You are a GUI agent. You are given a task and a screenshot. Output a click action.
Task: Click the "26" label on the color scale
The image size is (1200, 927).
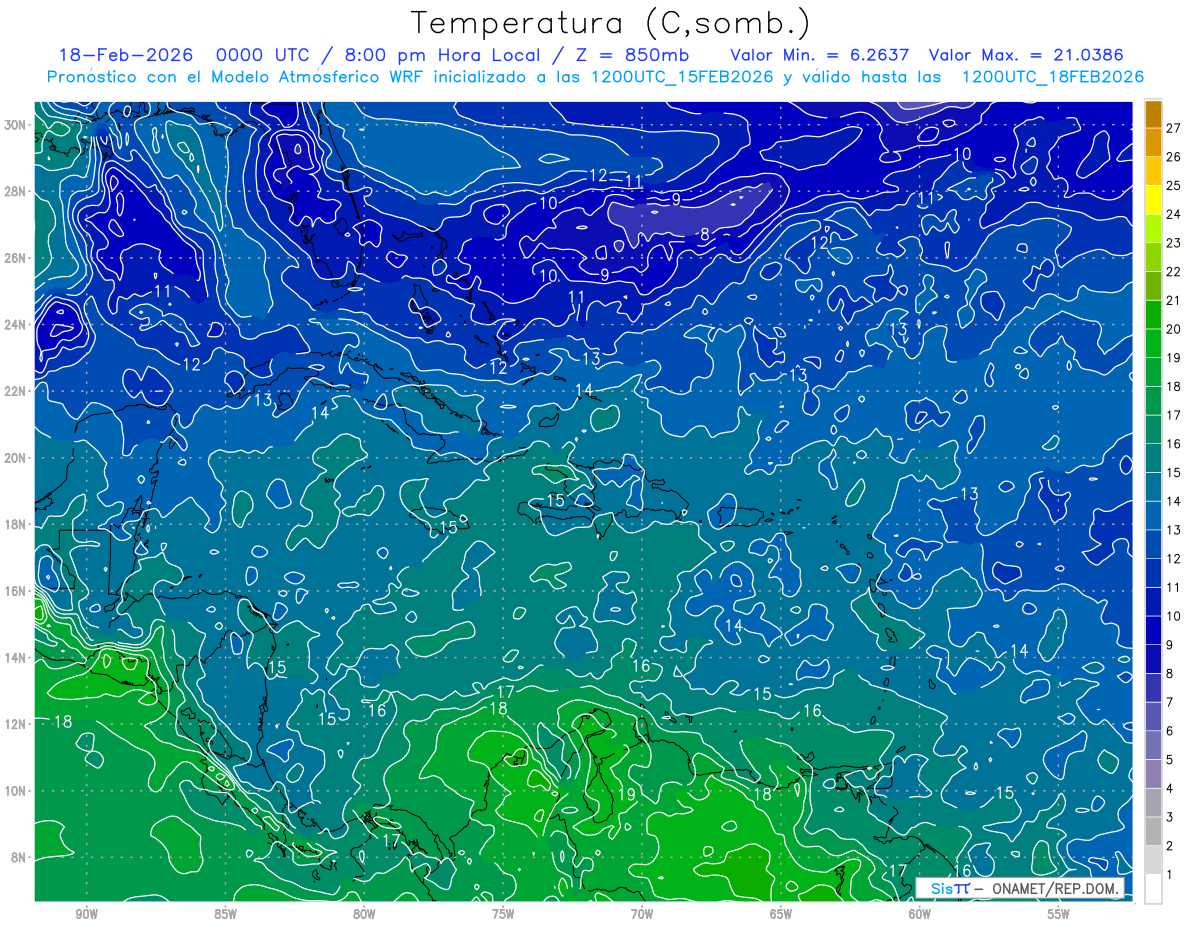tap(1173, 157)
